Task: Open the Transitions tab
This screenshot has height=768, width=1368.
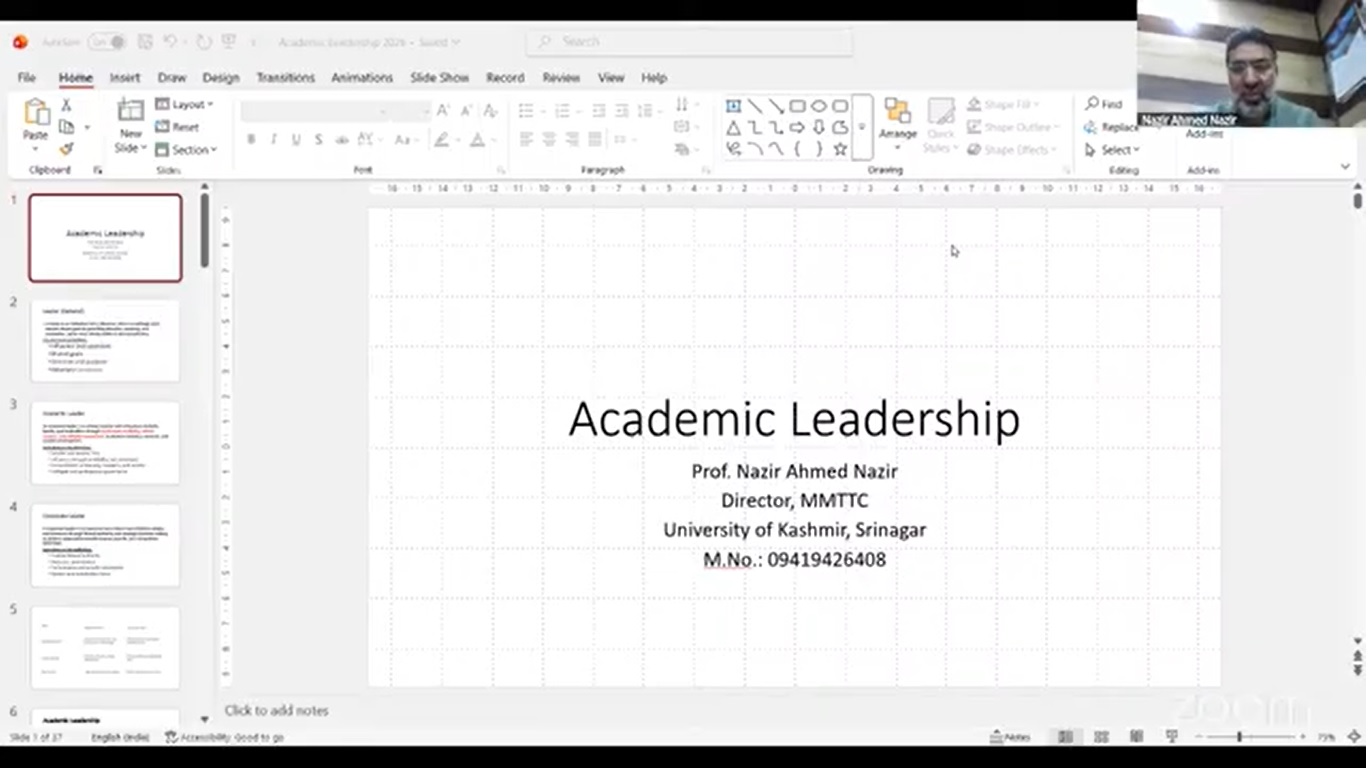Action: 285,78
